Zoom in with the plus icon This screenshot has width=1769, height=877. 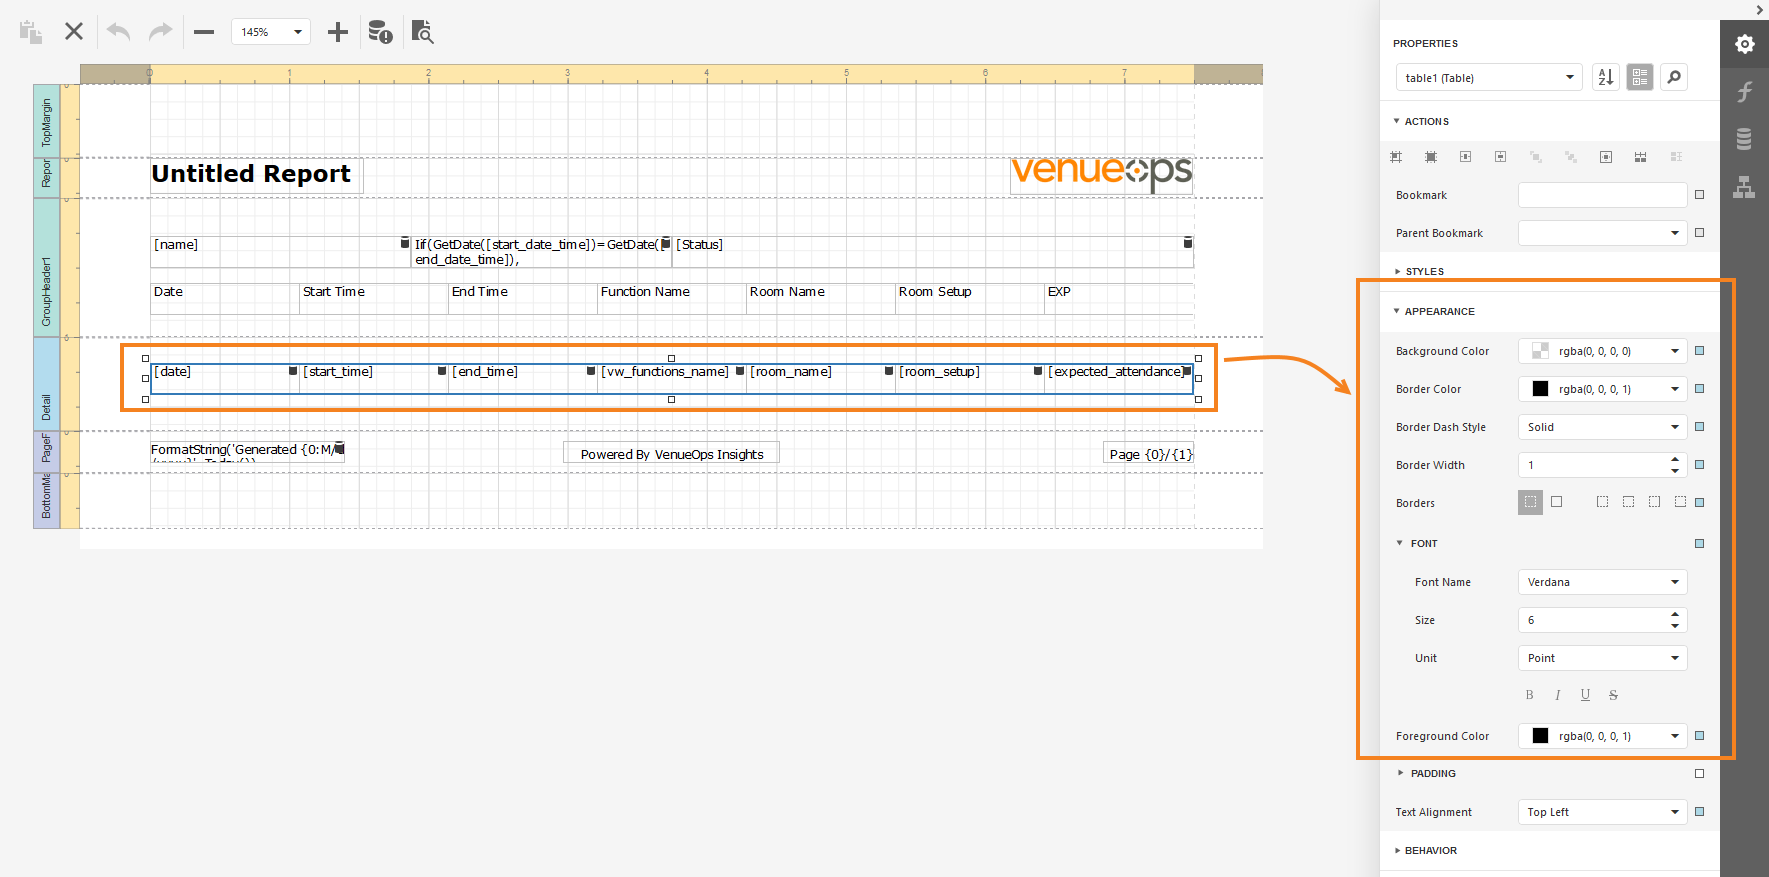[x=338, y=32]
